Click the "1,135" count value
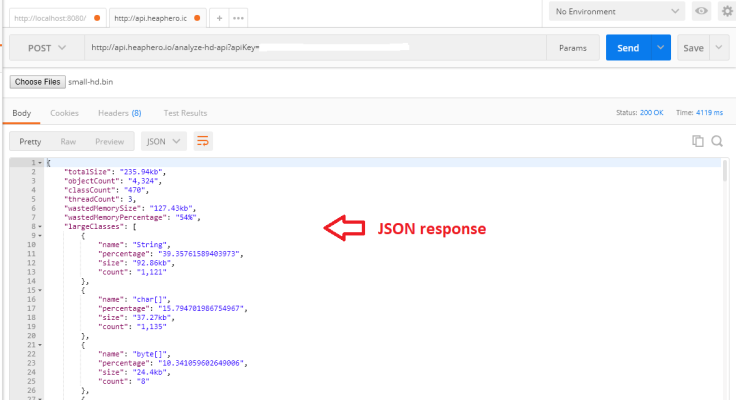Image resolution: width=736 pixels, height=400 pixels. 152,327
